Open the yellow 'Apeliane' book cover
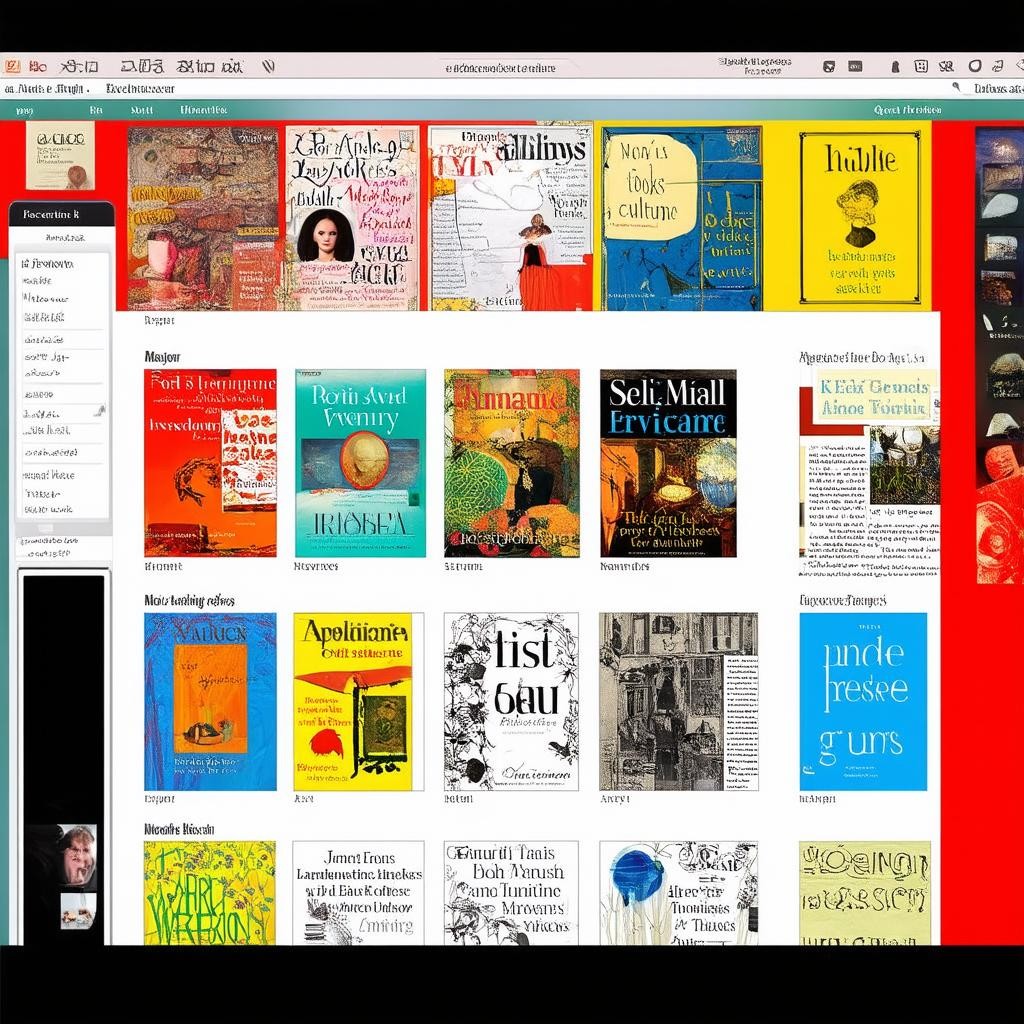Image resolution: width=1024 pixels, height=1024 pixels. [352, 701]
